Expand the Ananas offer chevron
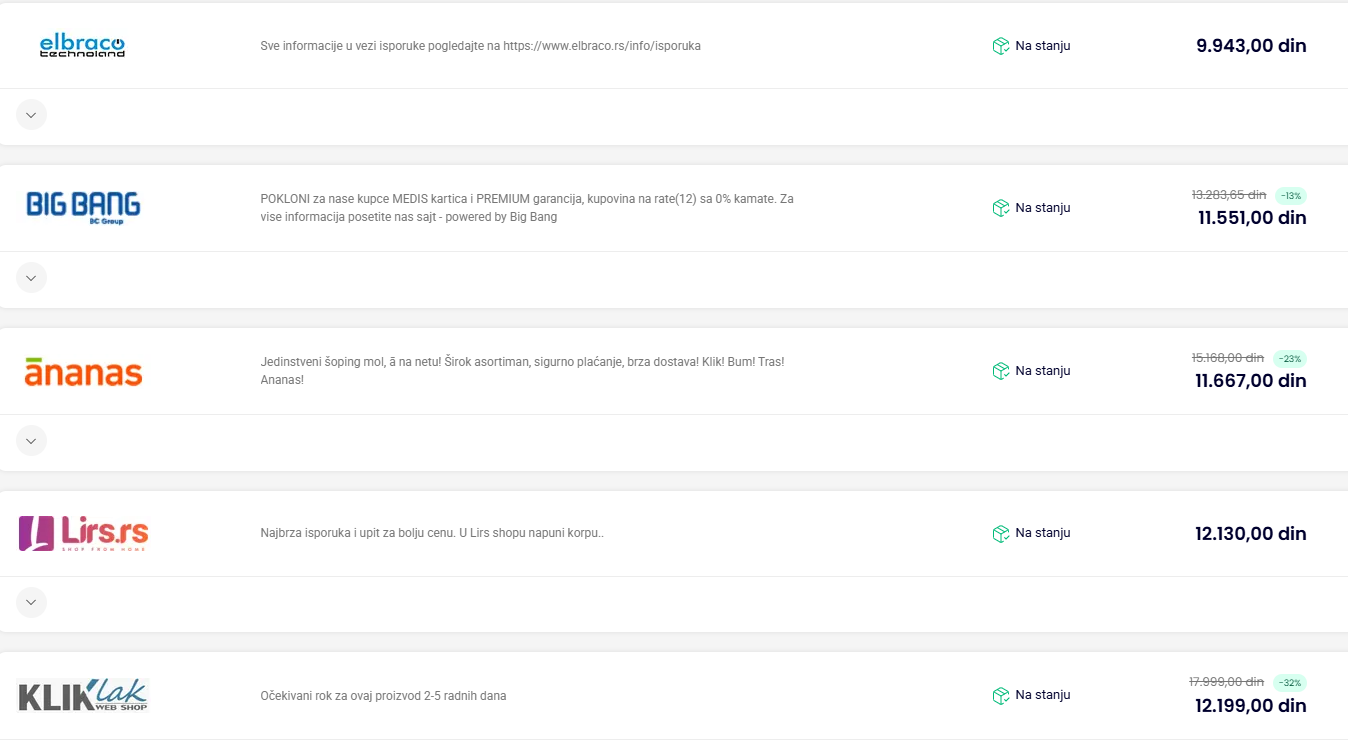 [31, 440]
